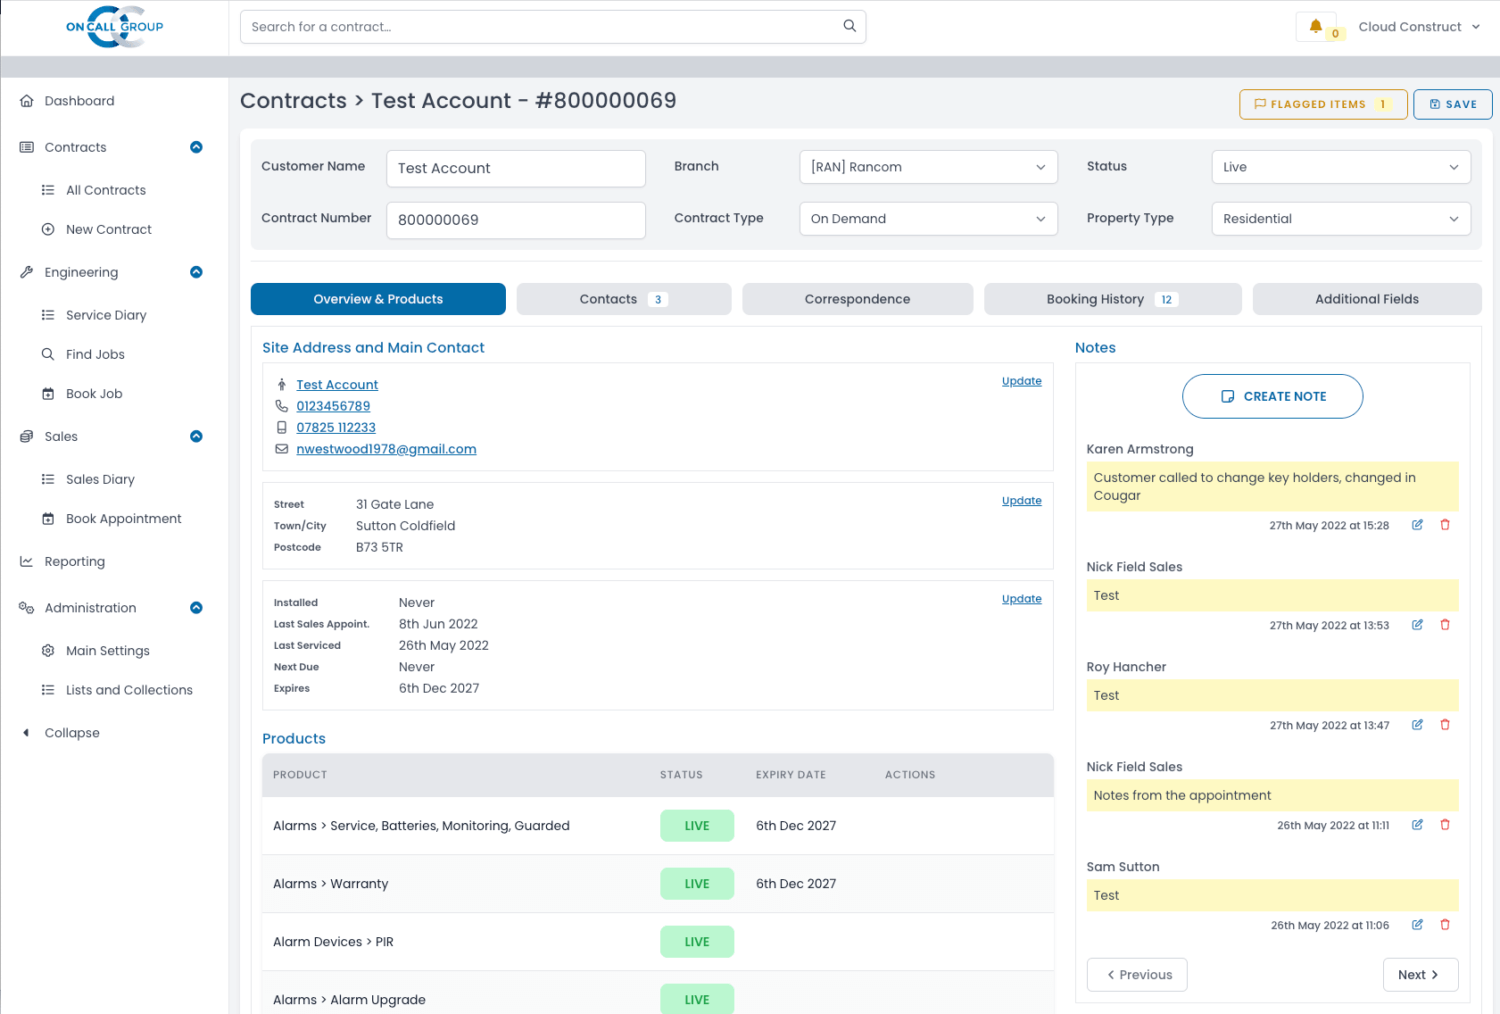The height and width of the screenshot is (1014, 1500).
Task: Edit the 'Notes from the appointment' note
Action: tap(1417, 825)
